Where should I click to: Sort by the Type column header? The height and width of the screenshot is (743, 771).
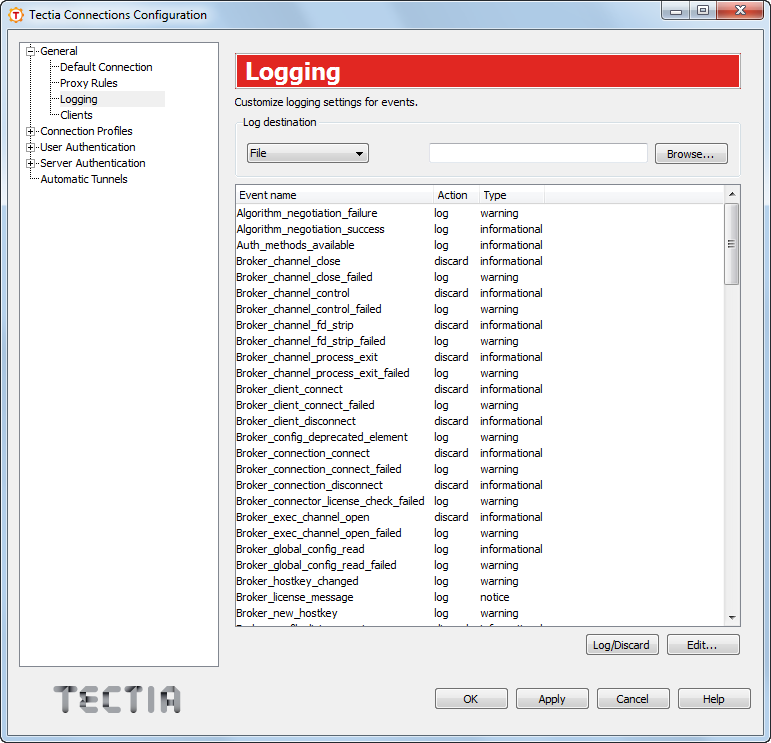coord(512,195)
